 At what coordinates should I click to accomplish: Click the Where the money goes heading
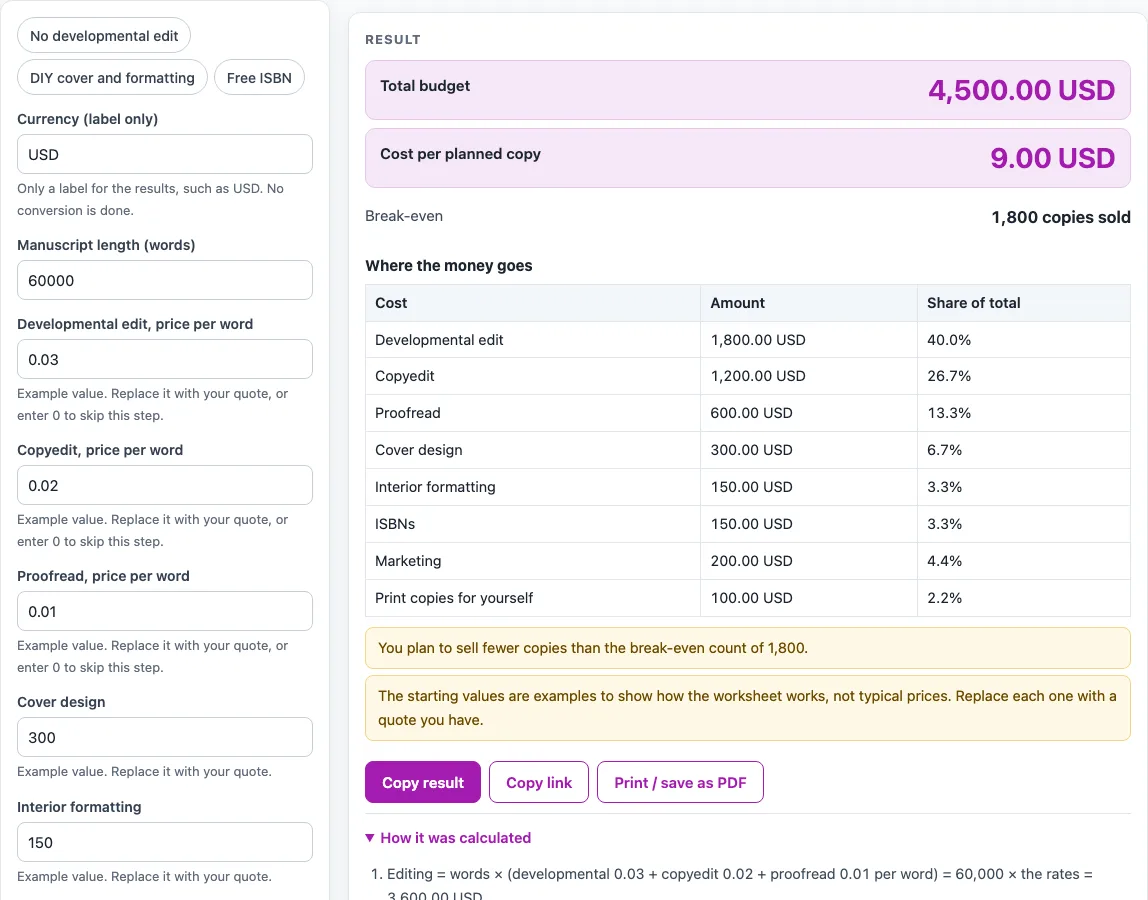449,266
